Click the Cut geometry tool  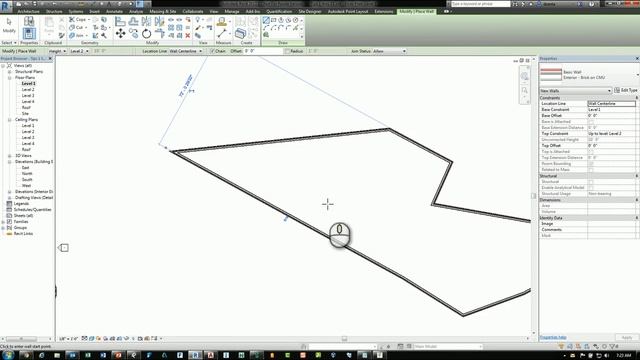77,27
